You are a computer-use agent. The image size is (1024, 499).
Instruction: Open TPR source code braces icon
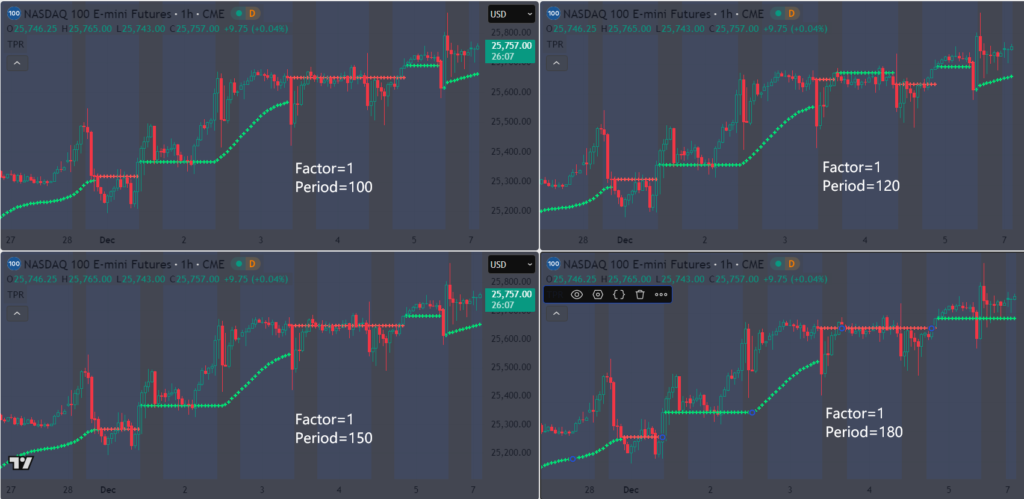[x=619, y=295]
